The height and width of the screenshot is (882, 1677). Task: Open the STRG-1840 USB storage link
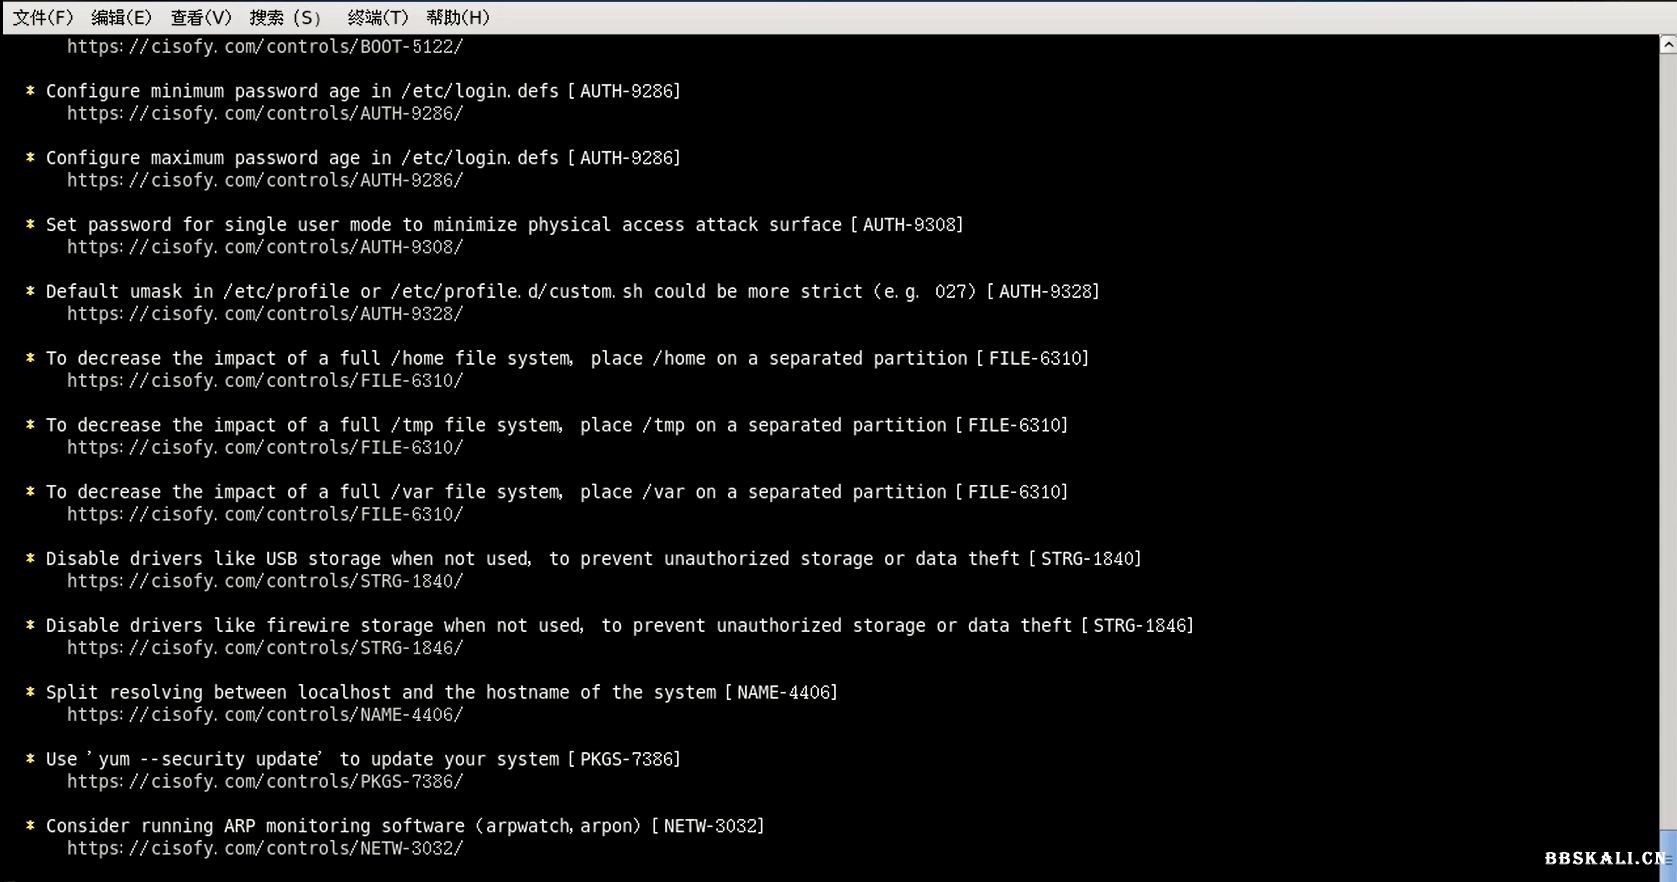click(x=264, y=582)
